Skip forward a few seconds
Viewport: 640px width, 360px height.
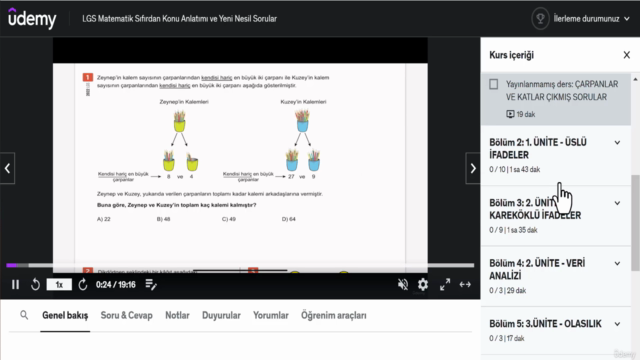coord(82,284)
